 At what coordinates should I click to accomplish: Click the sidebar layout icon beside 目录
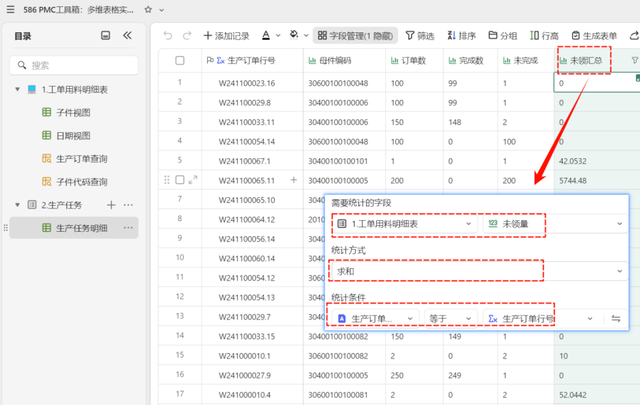point(105,36)
